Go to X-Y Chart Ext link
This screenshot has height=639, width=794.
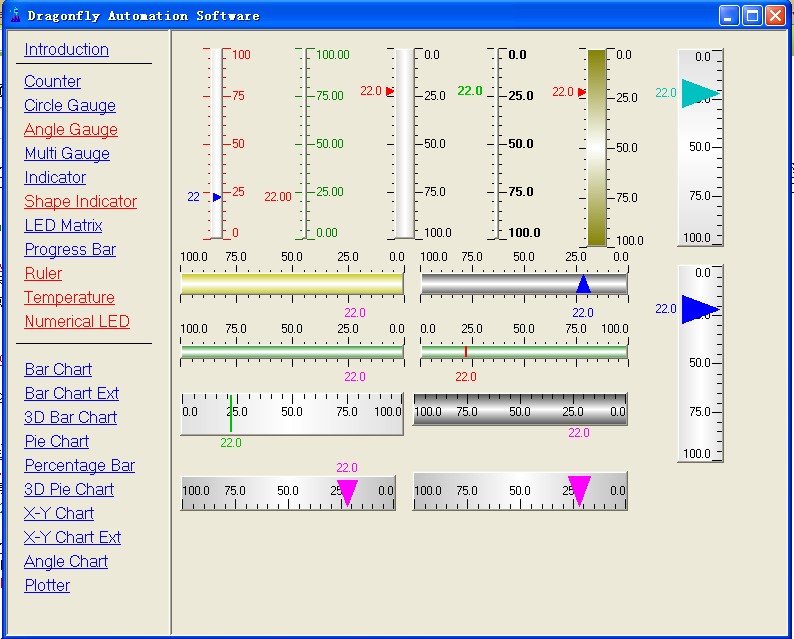72,537
